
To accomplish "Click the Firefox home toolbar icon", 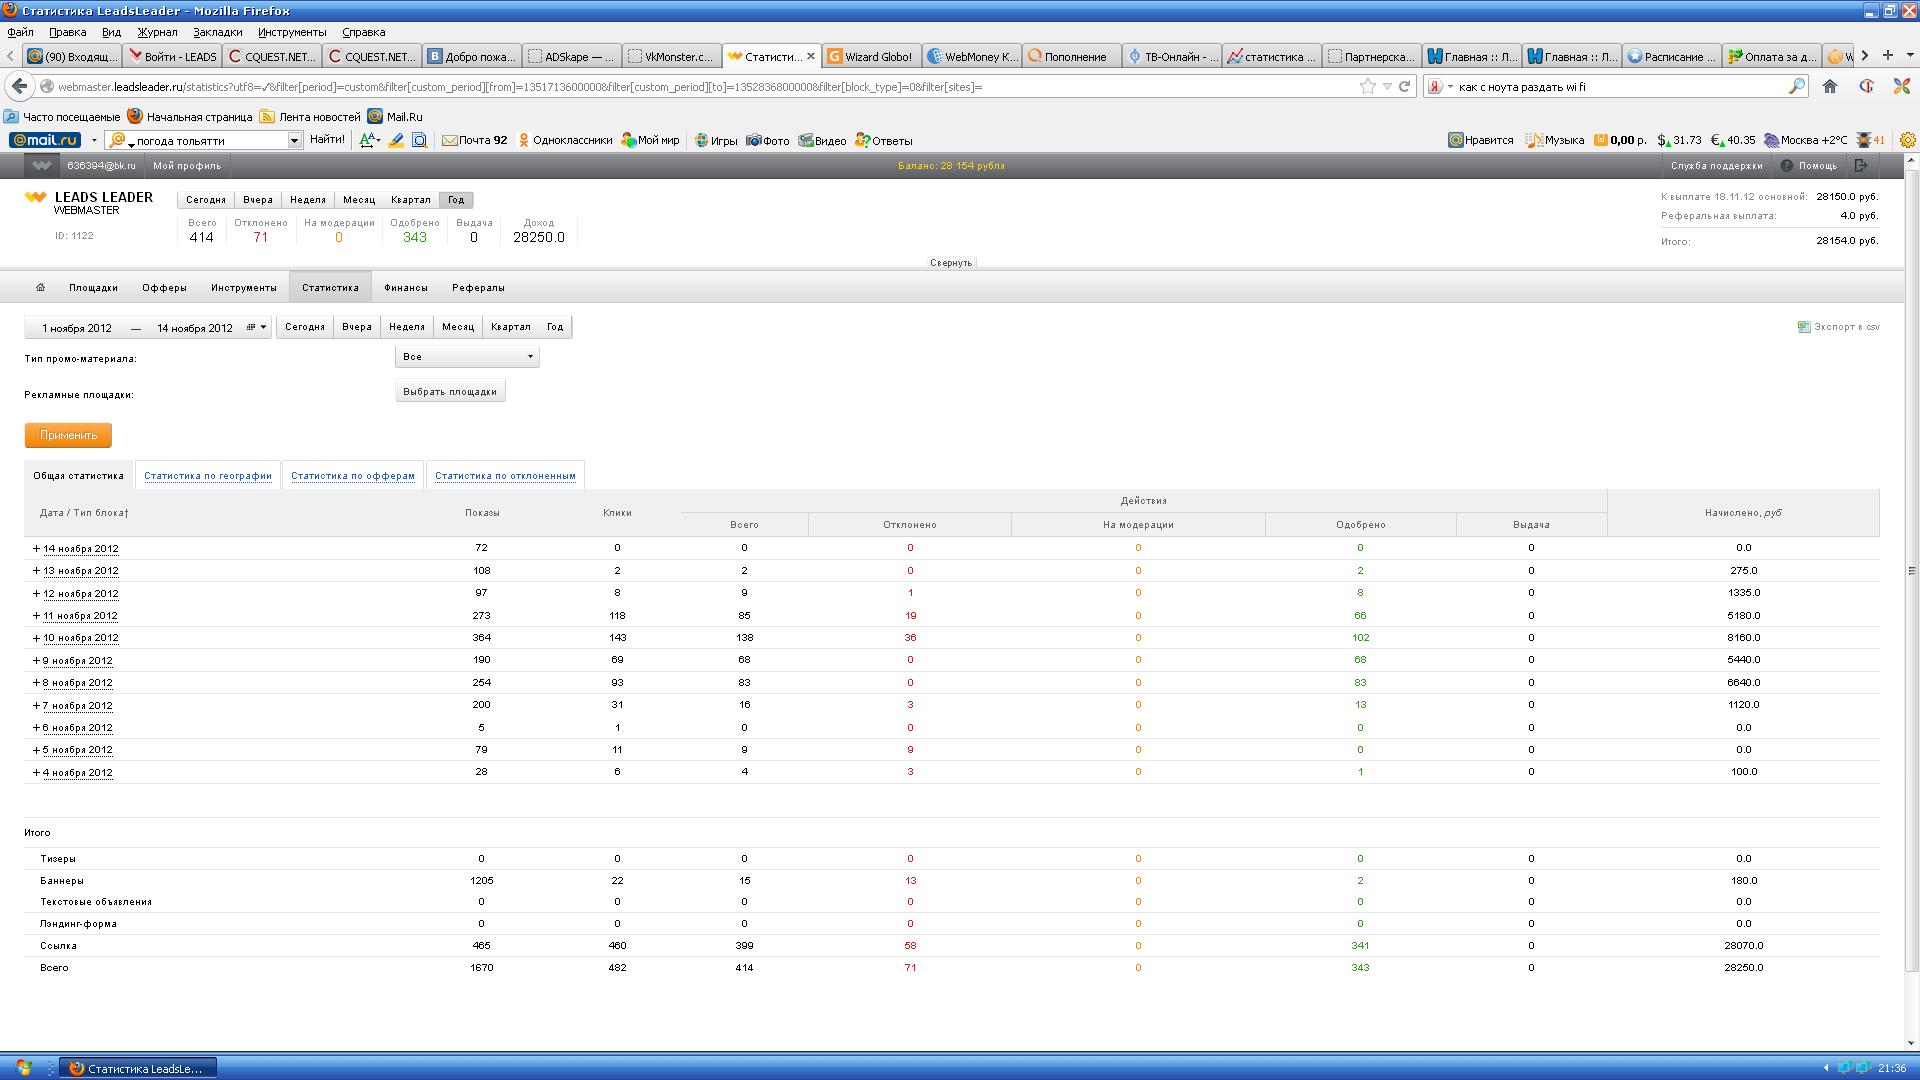I will coord(1830,87).
